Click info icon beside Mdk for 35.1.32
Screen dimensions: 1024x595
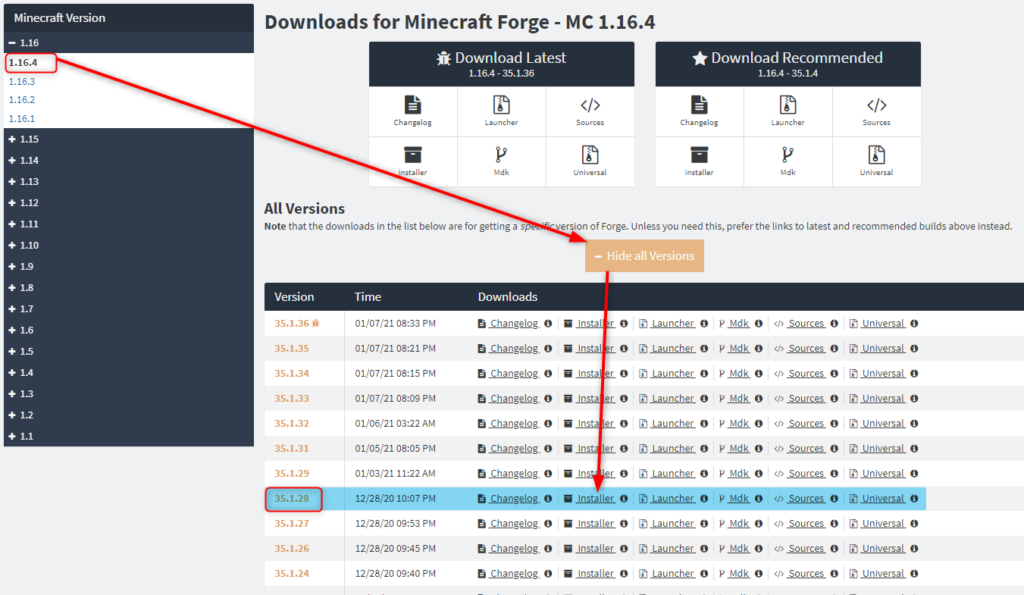pyautogui.click(x=758, y=423)
